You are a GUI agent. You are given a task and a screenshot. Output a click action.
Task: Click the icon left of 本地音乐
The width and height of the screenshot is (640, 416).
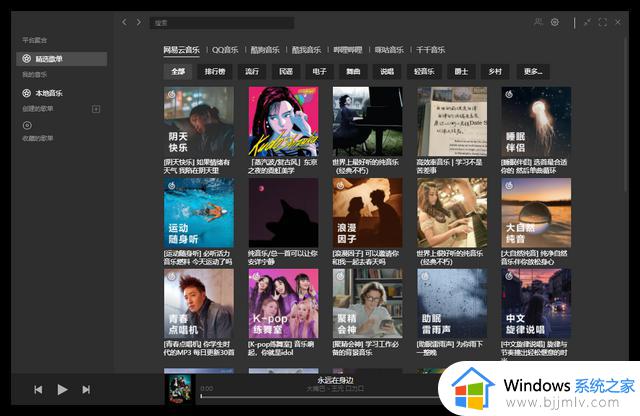click(x=27, y=93)
